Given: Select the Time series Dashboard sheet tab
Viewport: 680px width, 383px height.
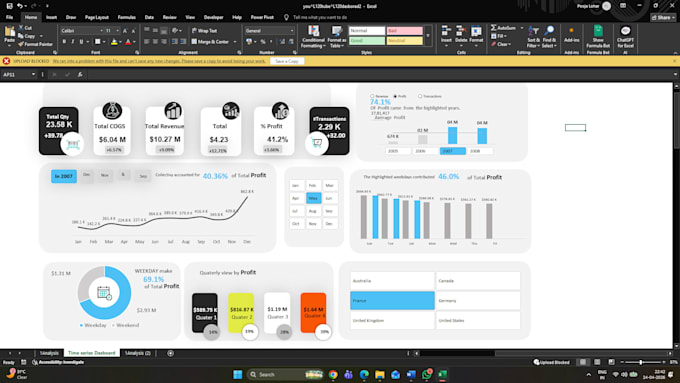Looking at the screenshot, I should pyautogui.click(x=92, y=353).
